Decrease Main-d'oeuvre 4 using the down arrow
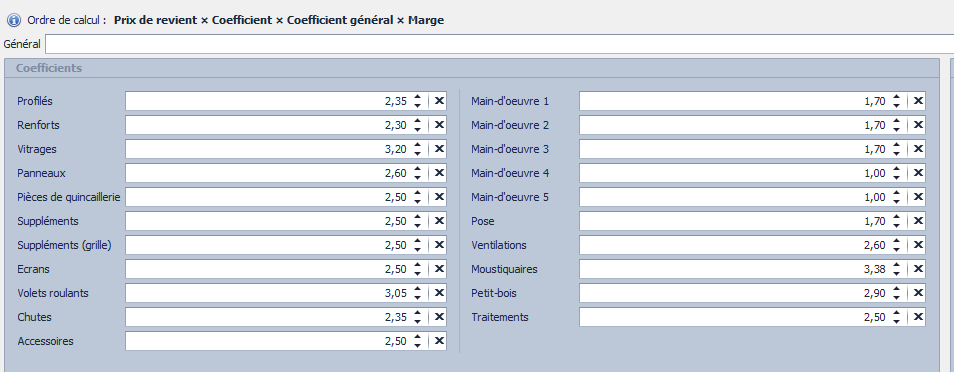 click(x=896, y=177)
